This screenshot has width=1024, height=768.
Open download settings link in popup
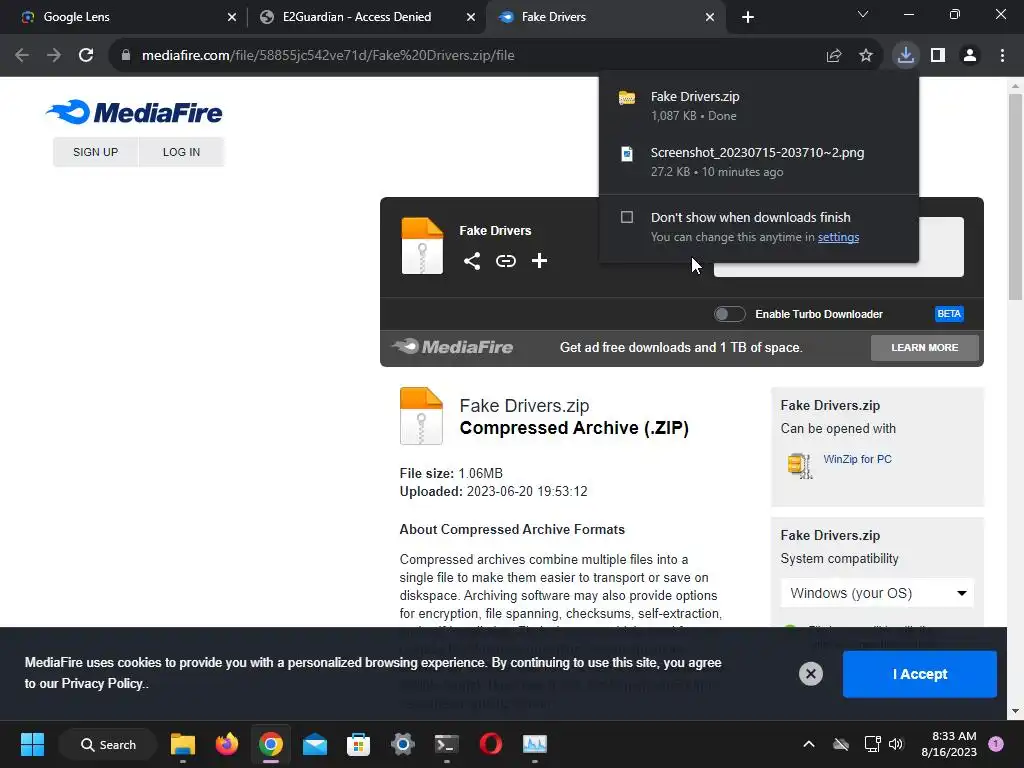839,237
